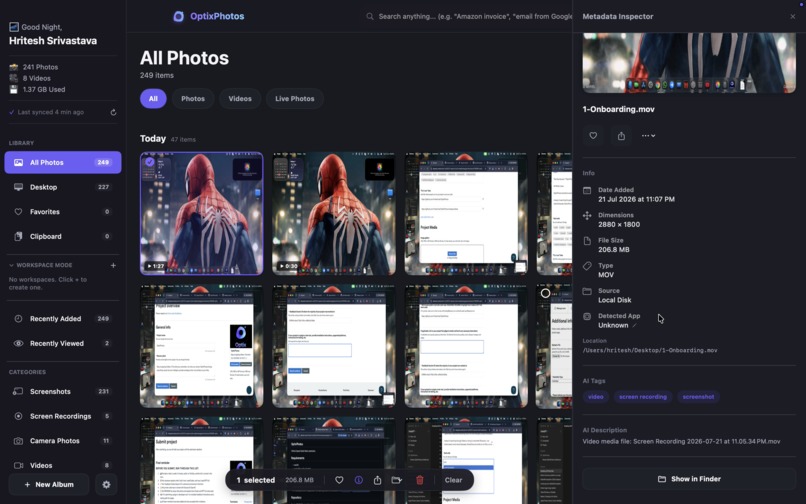Screen dimensions: 806x504
Task: Favorite the file via inspector heart icon
Action: (593, 136)
